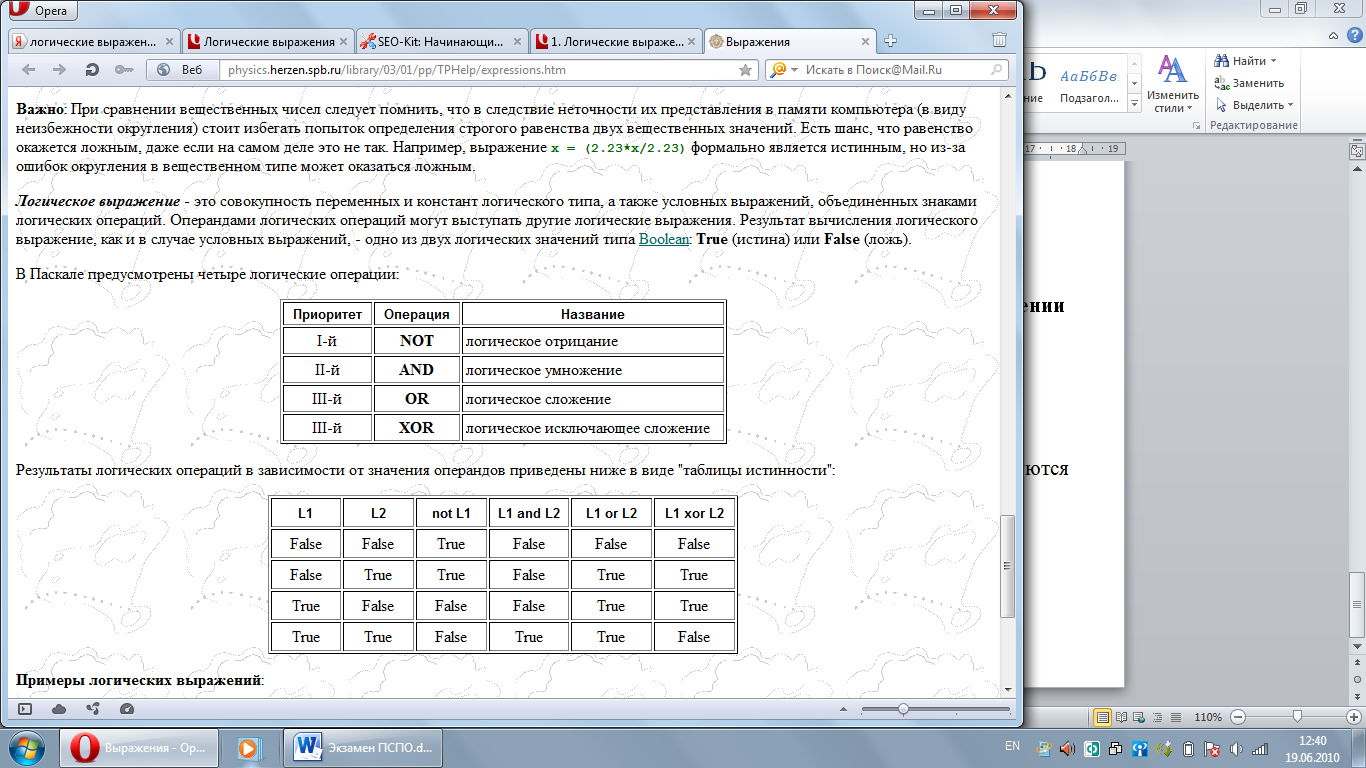Close the Yandex 'логические выражен...' tab
This screenshot has width=1366, height=768.
(x=168, y=42)
